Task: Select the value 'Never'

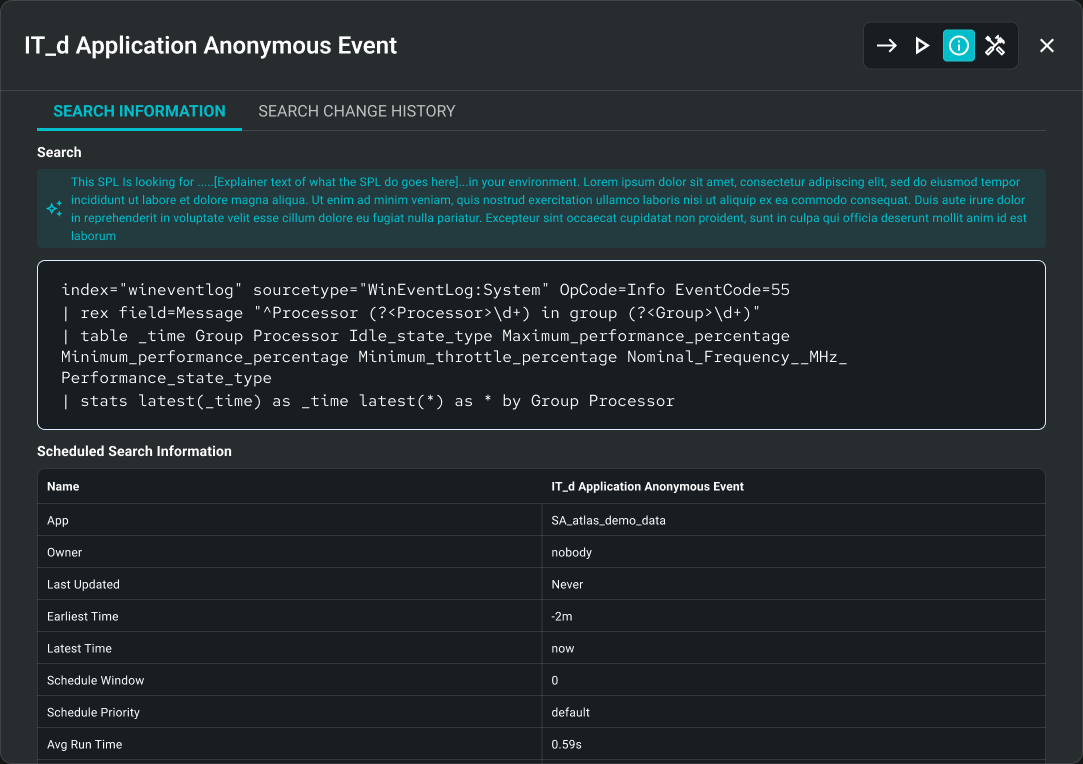Action: (x=567, y=584)
